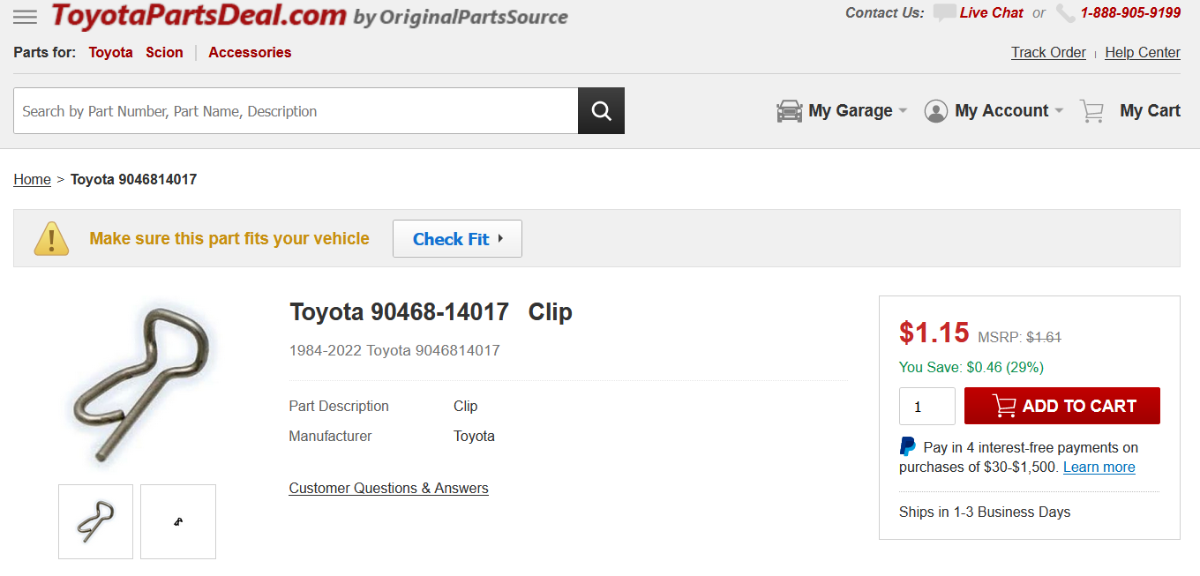Open the shopping cart icon
Screen dimensions: 1200x576
tap(1092, 111)
